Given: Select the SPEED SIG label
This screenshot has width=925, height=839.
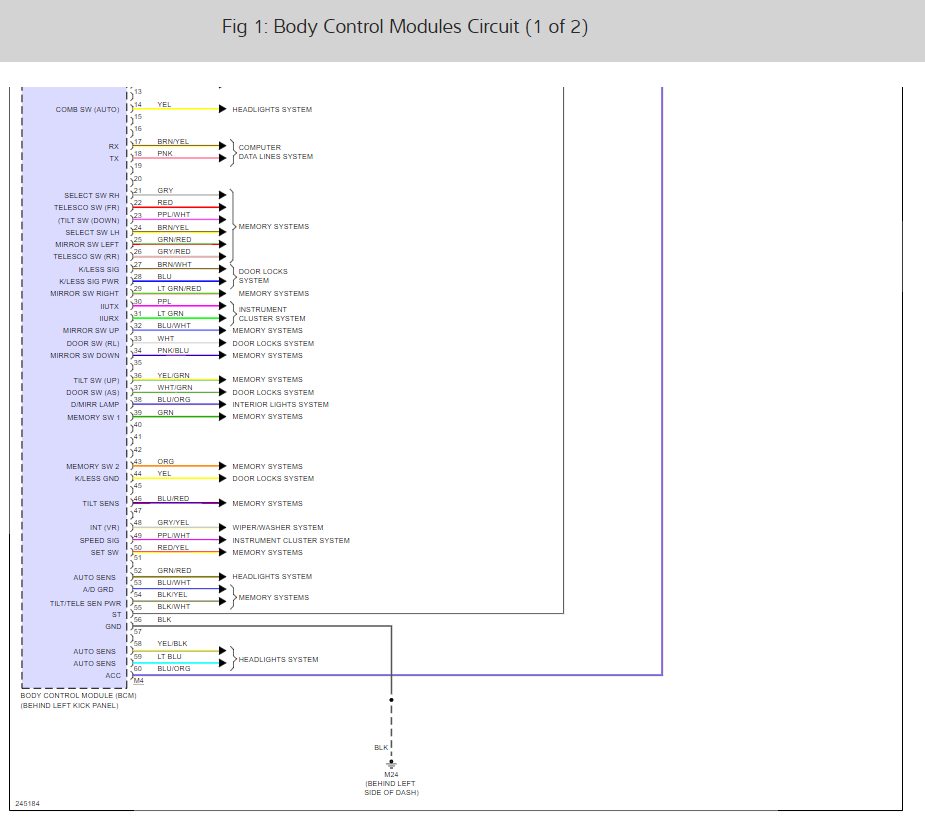Looking at the screenshot, I should click(x=99, y=541).
